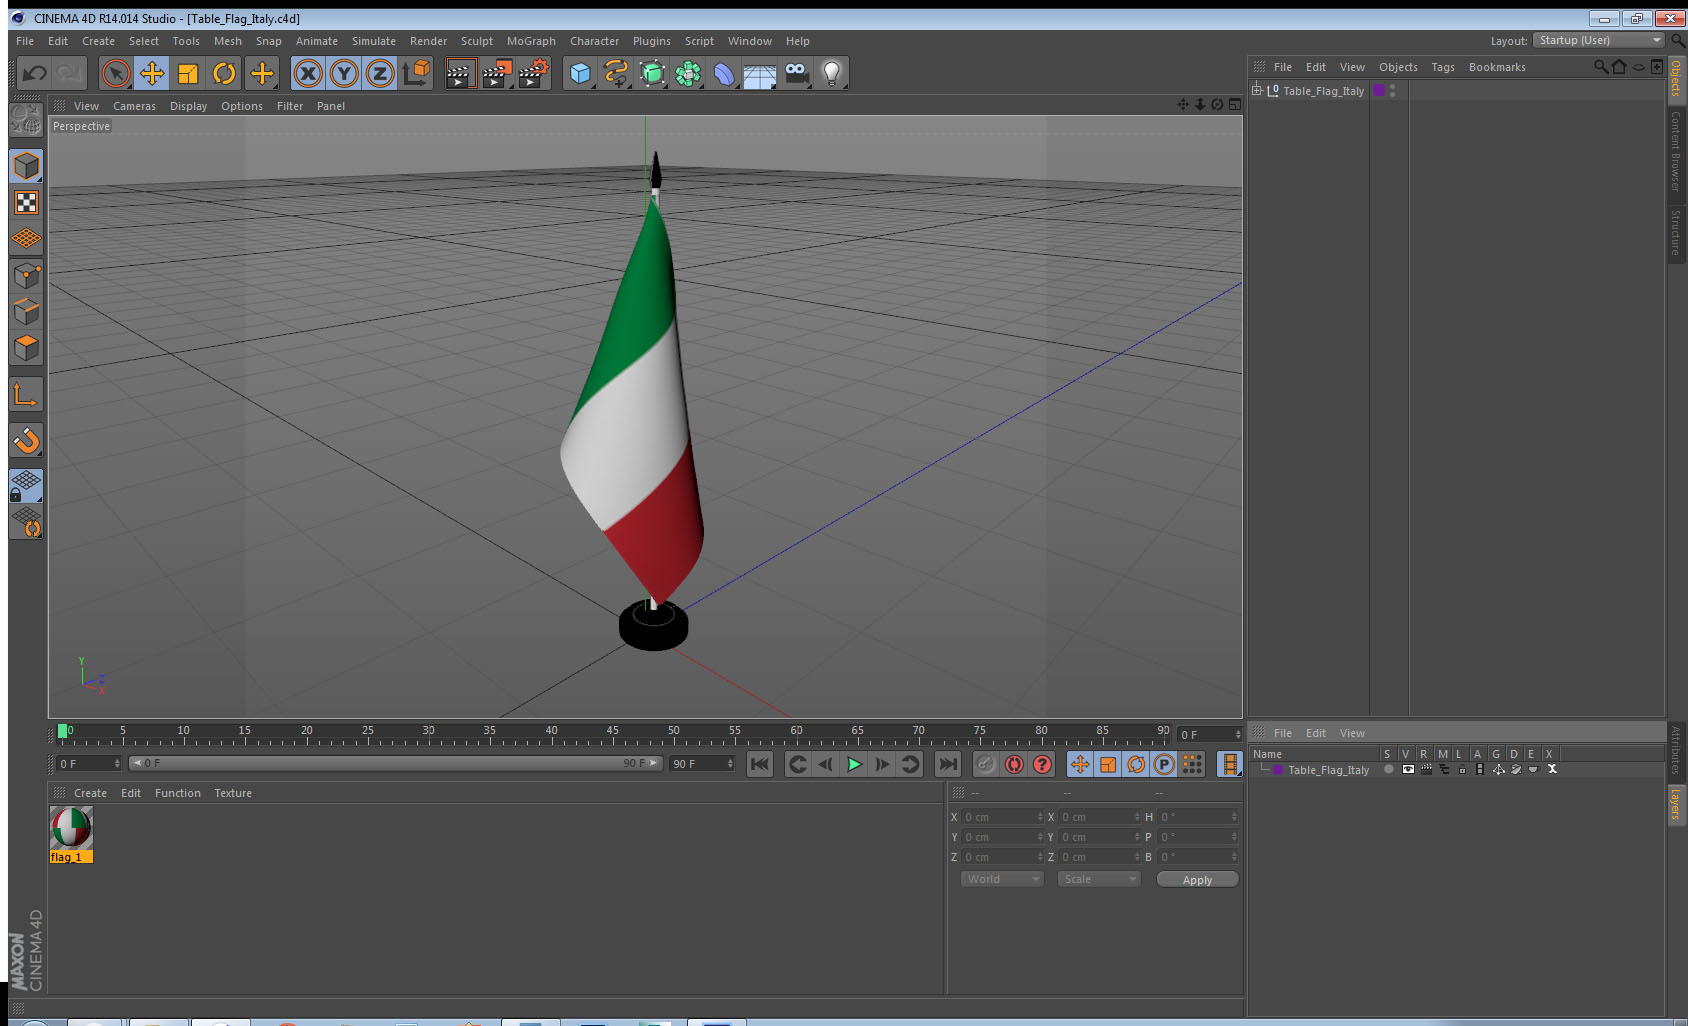1688x1026 pixels.
Task: Select the Live Selection tool
Action: coord(116,73)
